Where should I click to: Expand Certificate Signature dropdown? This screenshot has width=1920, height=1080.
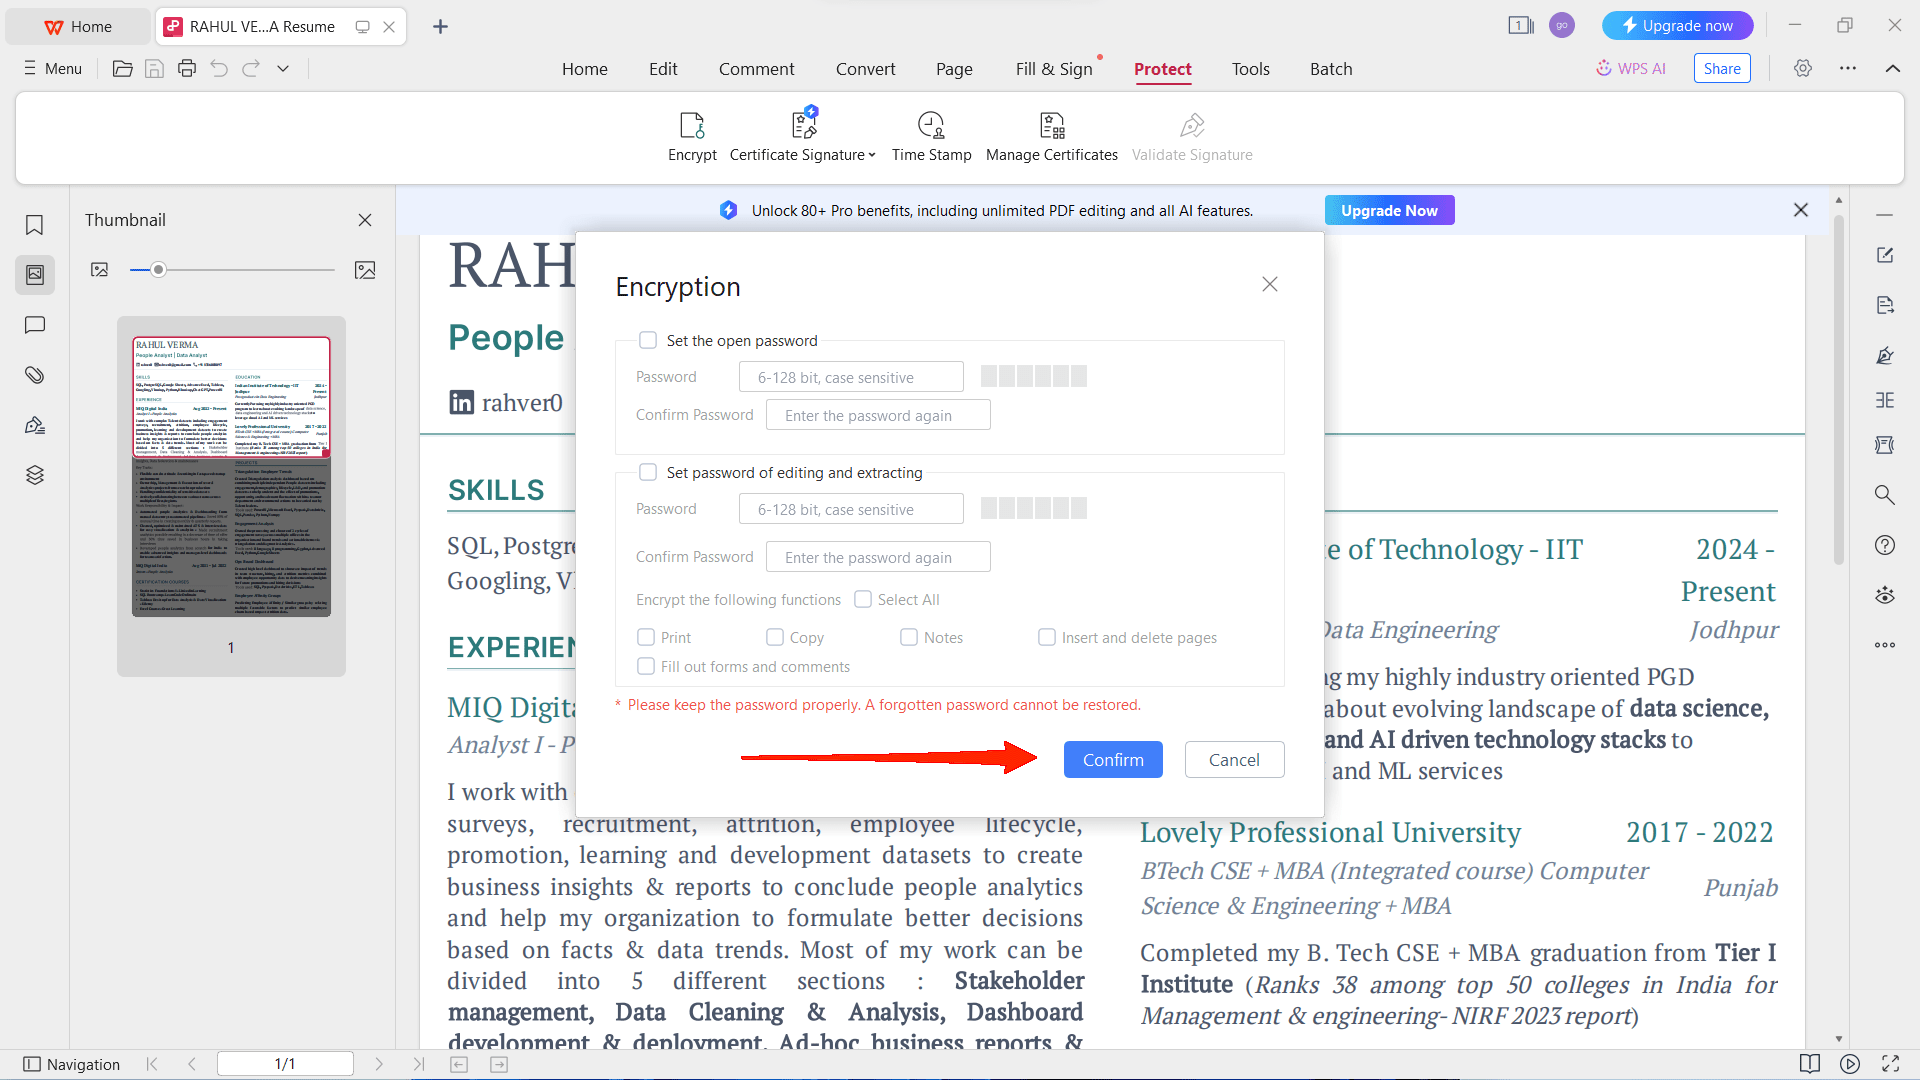click(x=872, y=155)
